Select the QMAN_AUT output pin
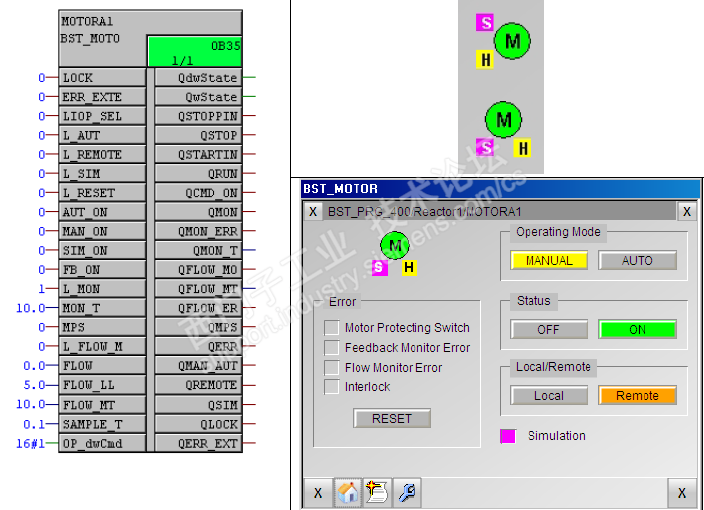Viewport: 704px width, 510px height. coord(198,365)
